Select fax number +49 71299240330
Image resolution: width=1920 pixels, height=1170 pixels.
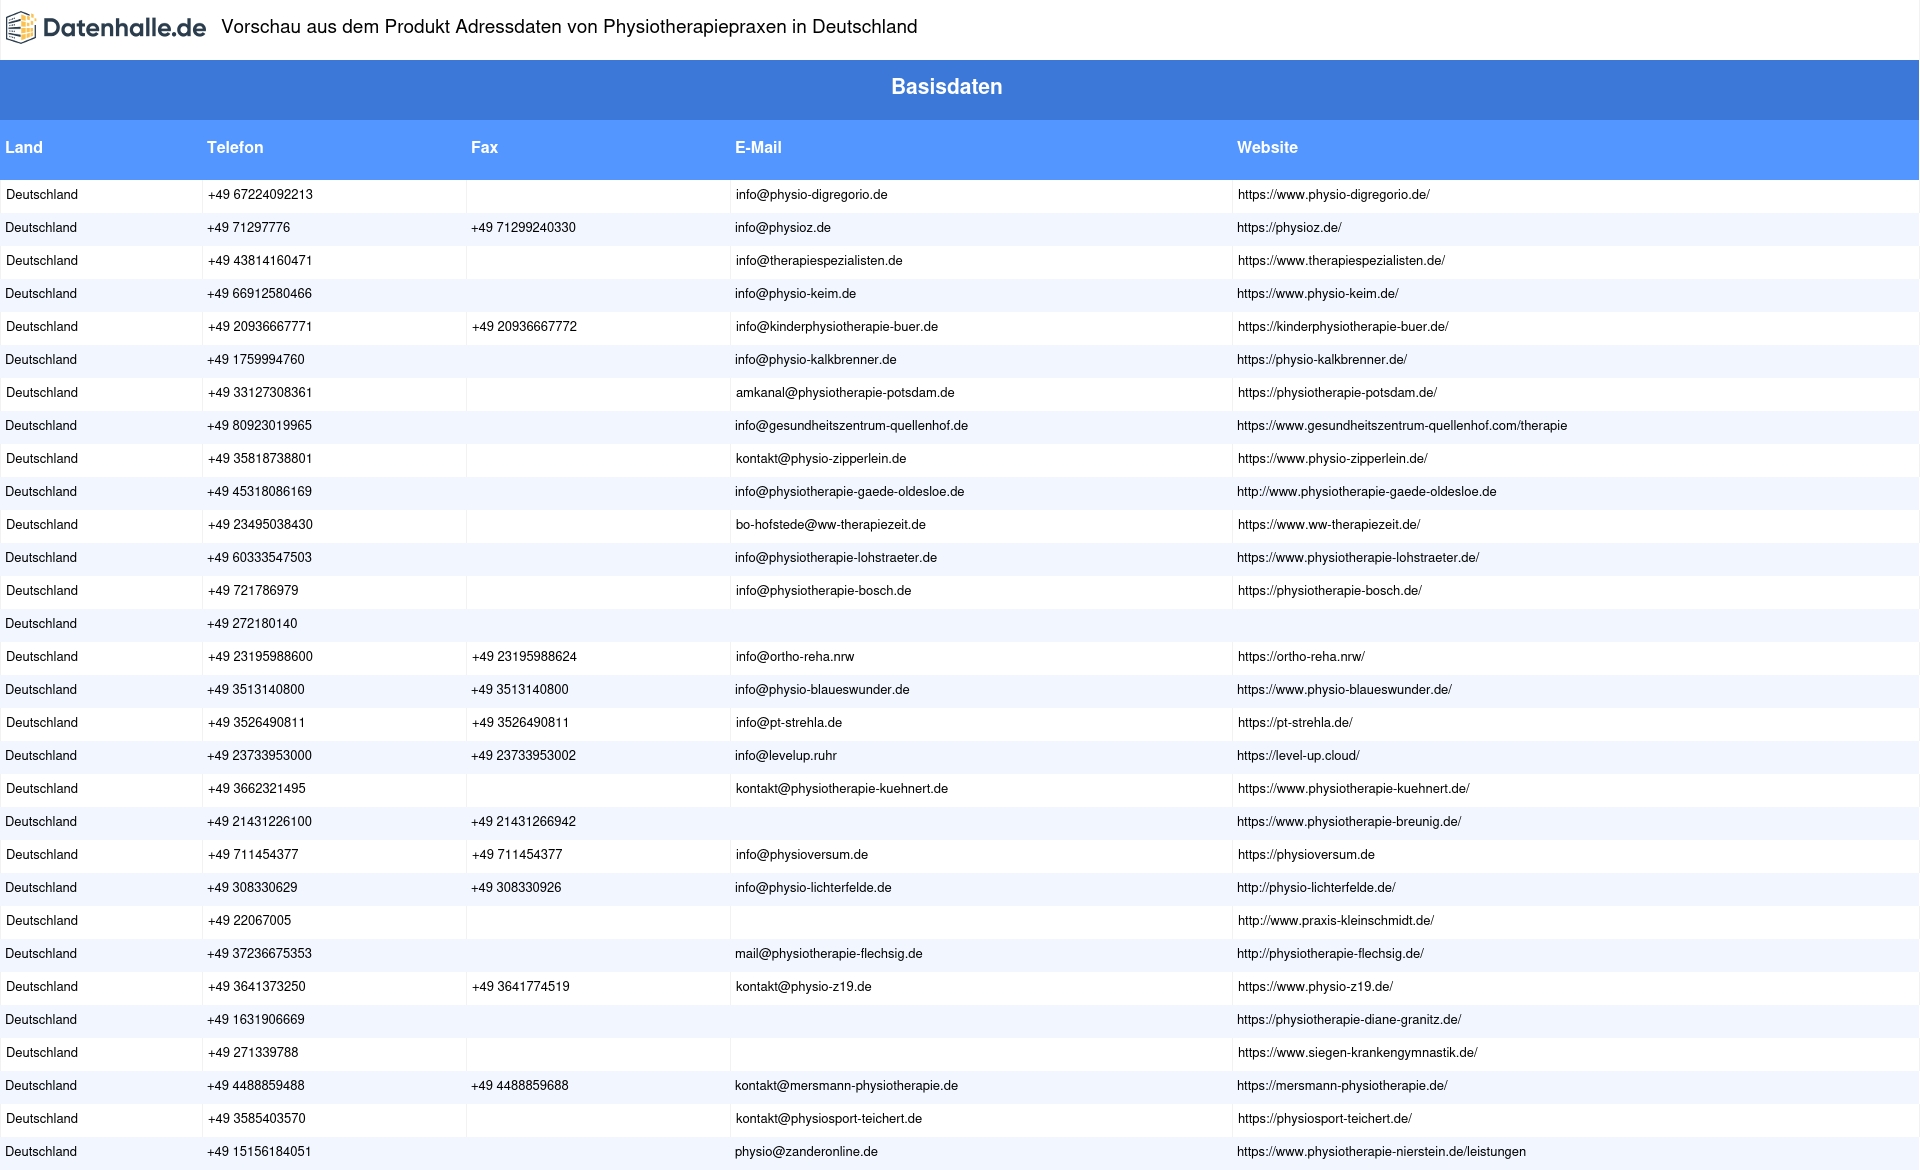click(523, 228)
